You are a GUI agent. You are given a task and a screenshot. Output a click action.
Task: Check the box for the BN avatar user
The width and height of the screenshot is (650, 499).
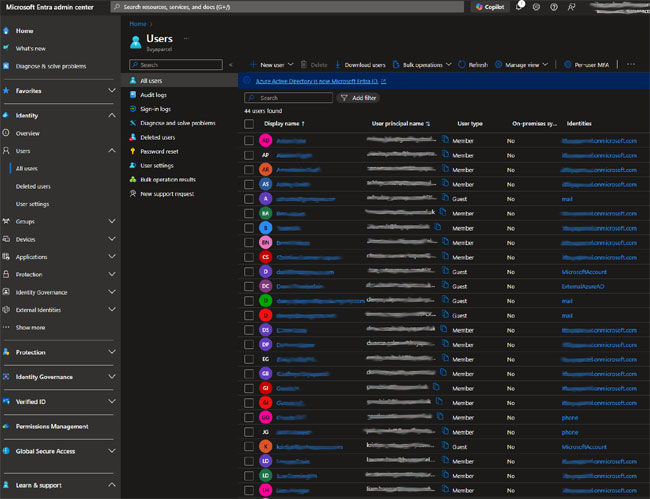click(249, 242)
